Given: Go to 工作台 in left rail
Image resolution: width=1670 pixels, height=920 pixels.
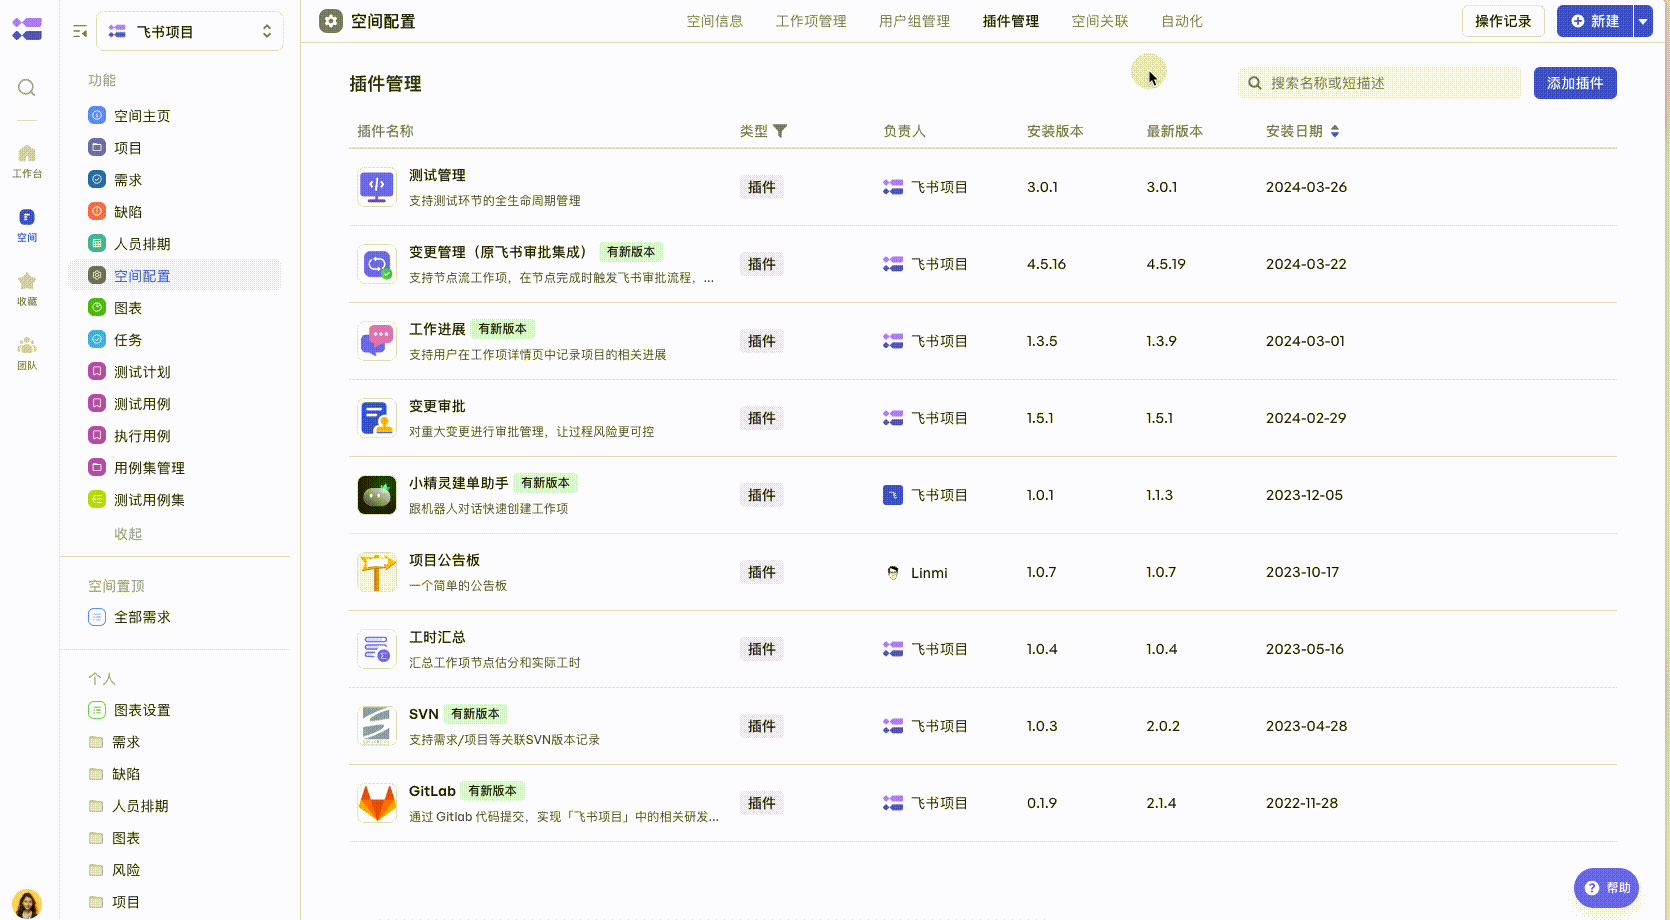Looking at the screenshot, I should [x=27, y=161].
